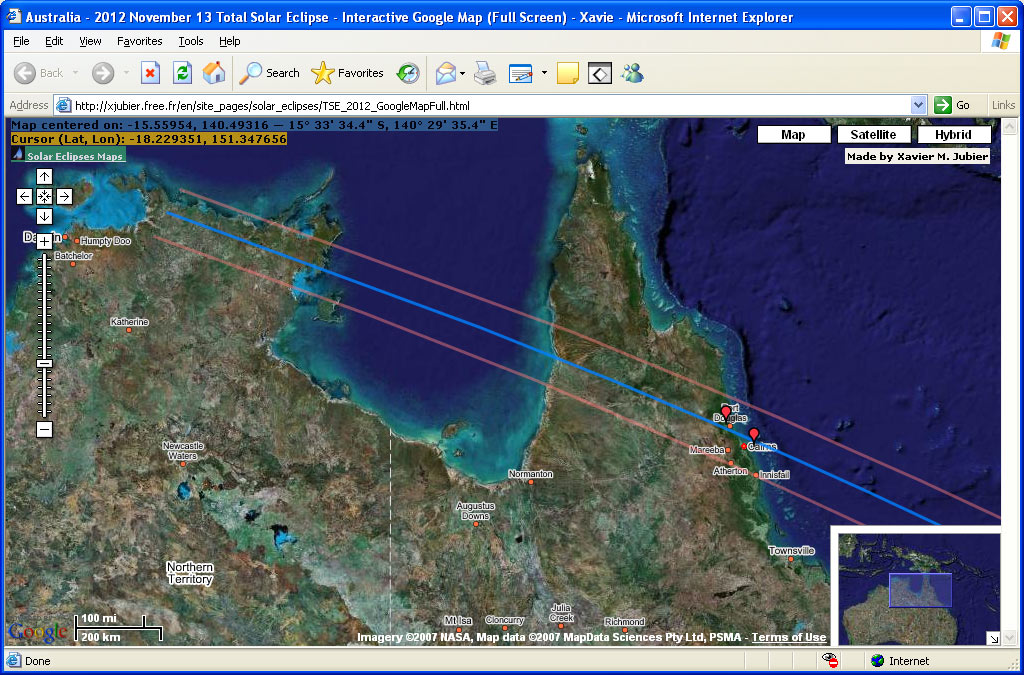Viewport: 1024px width, 675px height.
Task: Refresh the page with green arrows icon
Action: coord(182,73)
